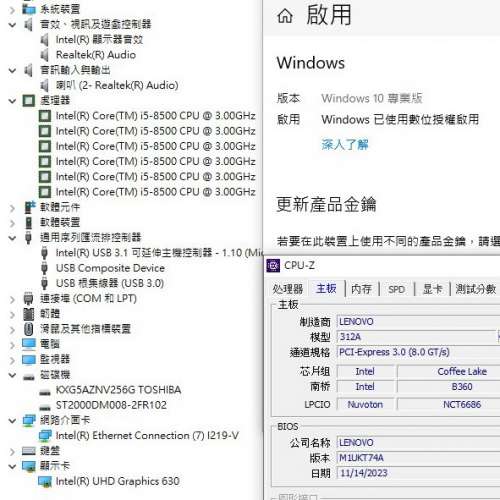Select the Intel(R) 顯示器音效 speaker icon

(45, 40)
